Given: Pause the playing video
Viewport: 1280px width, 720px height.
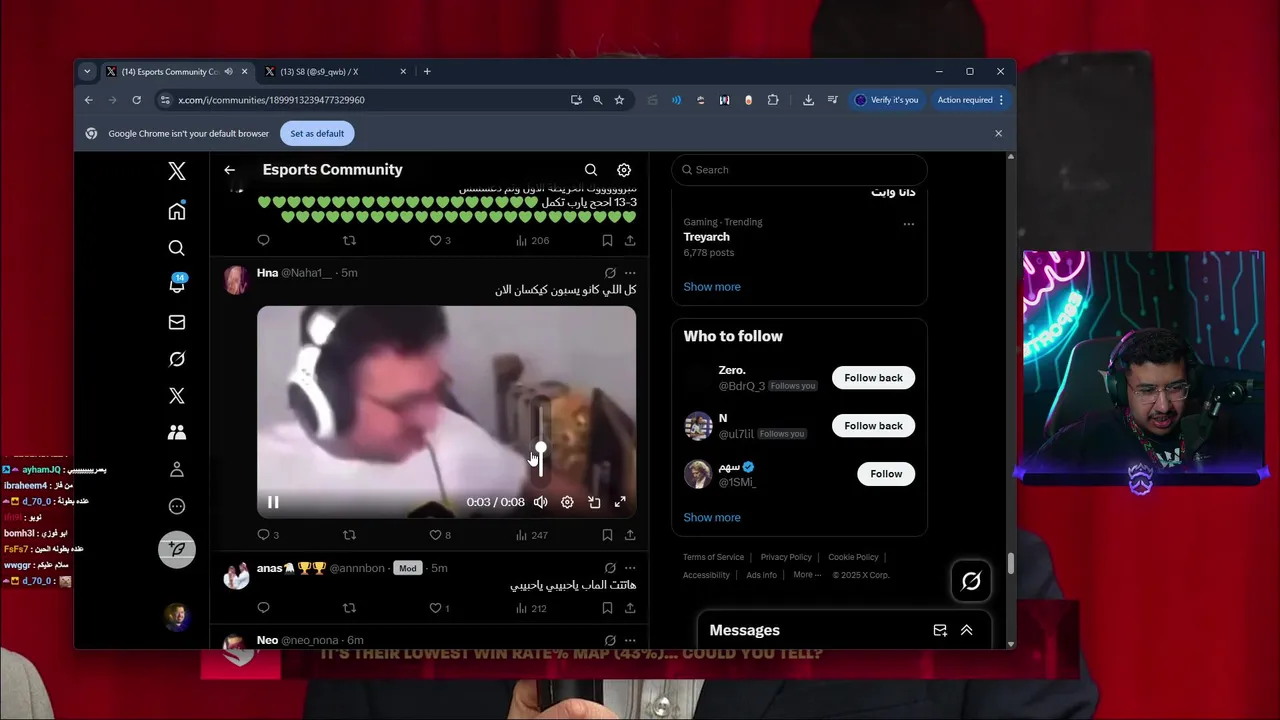Looking at the screenshot, I should [x=273, y=502].
